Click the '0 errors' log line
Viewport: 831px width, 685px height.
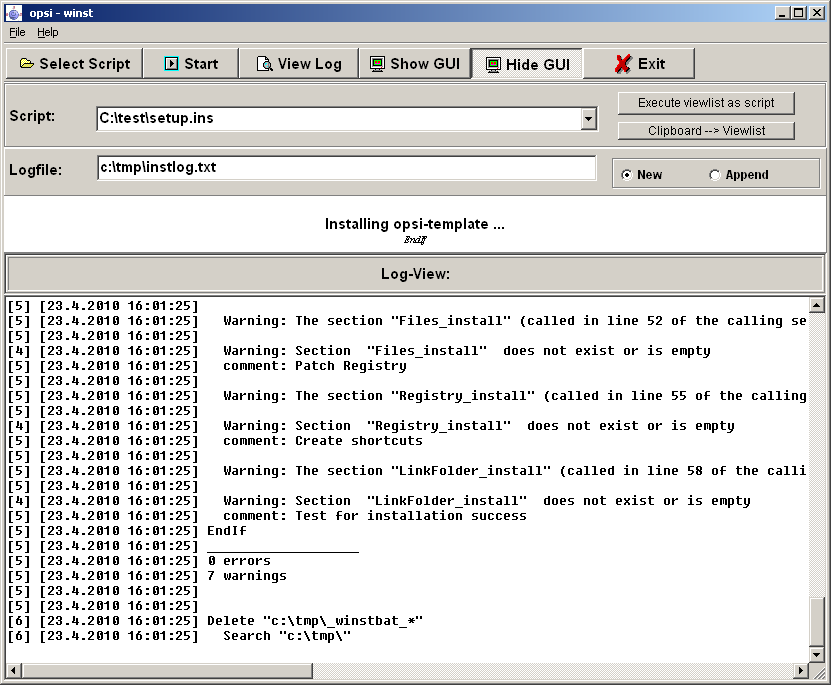[x=239, y=561]
